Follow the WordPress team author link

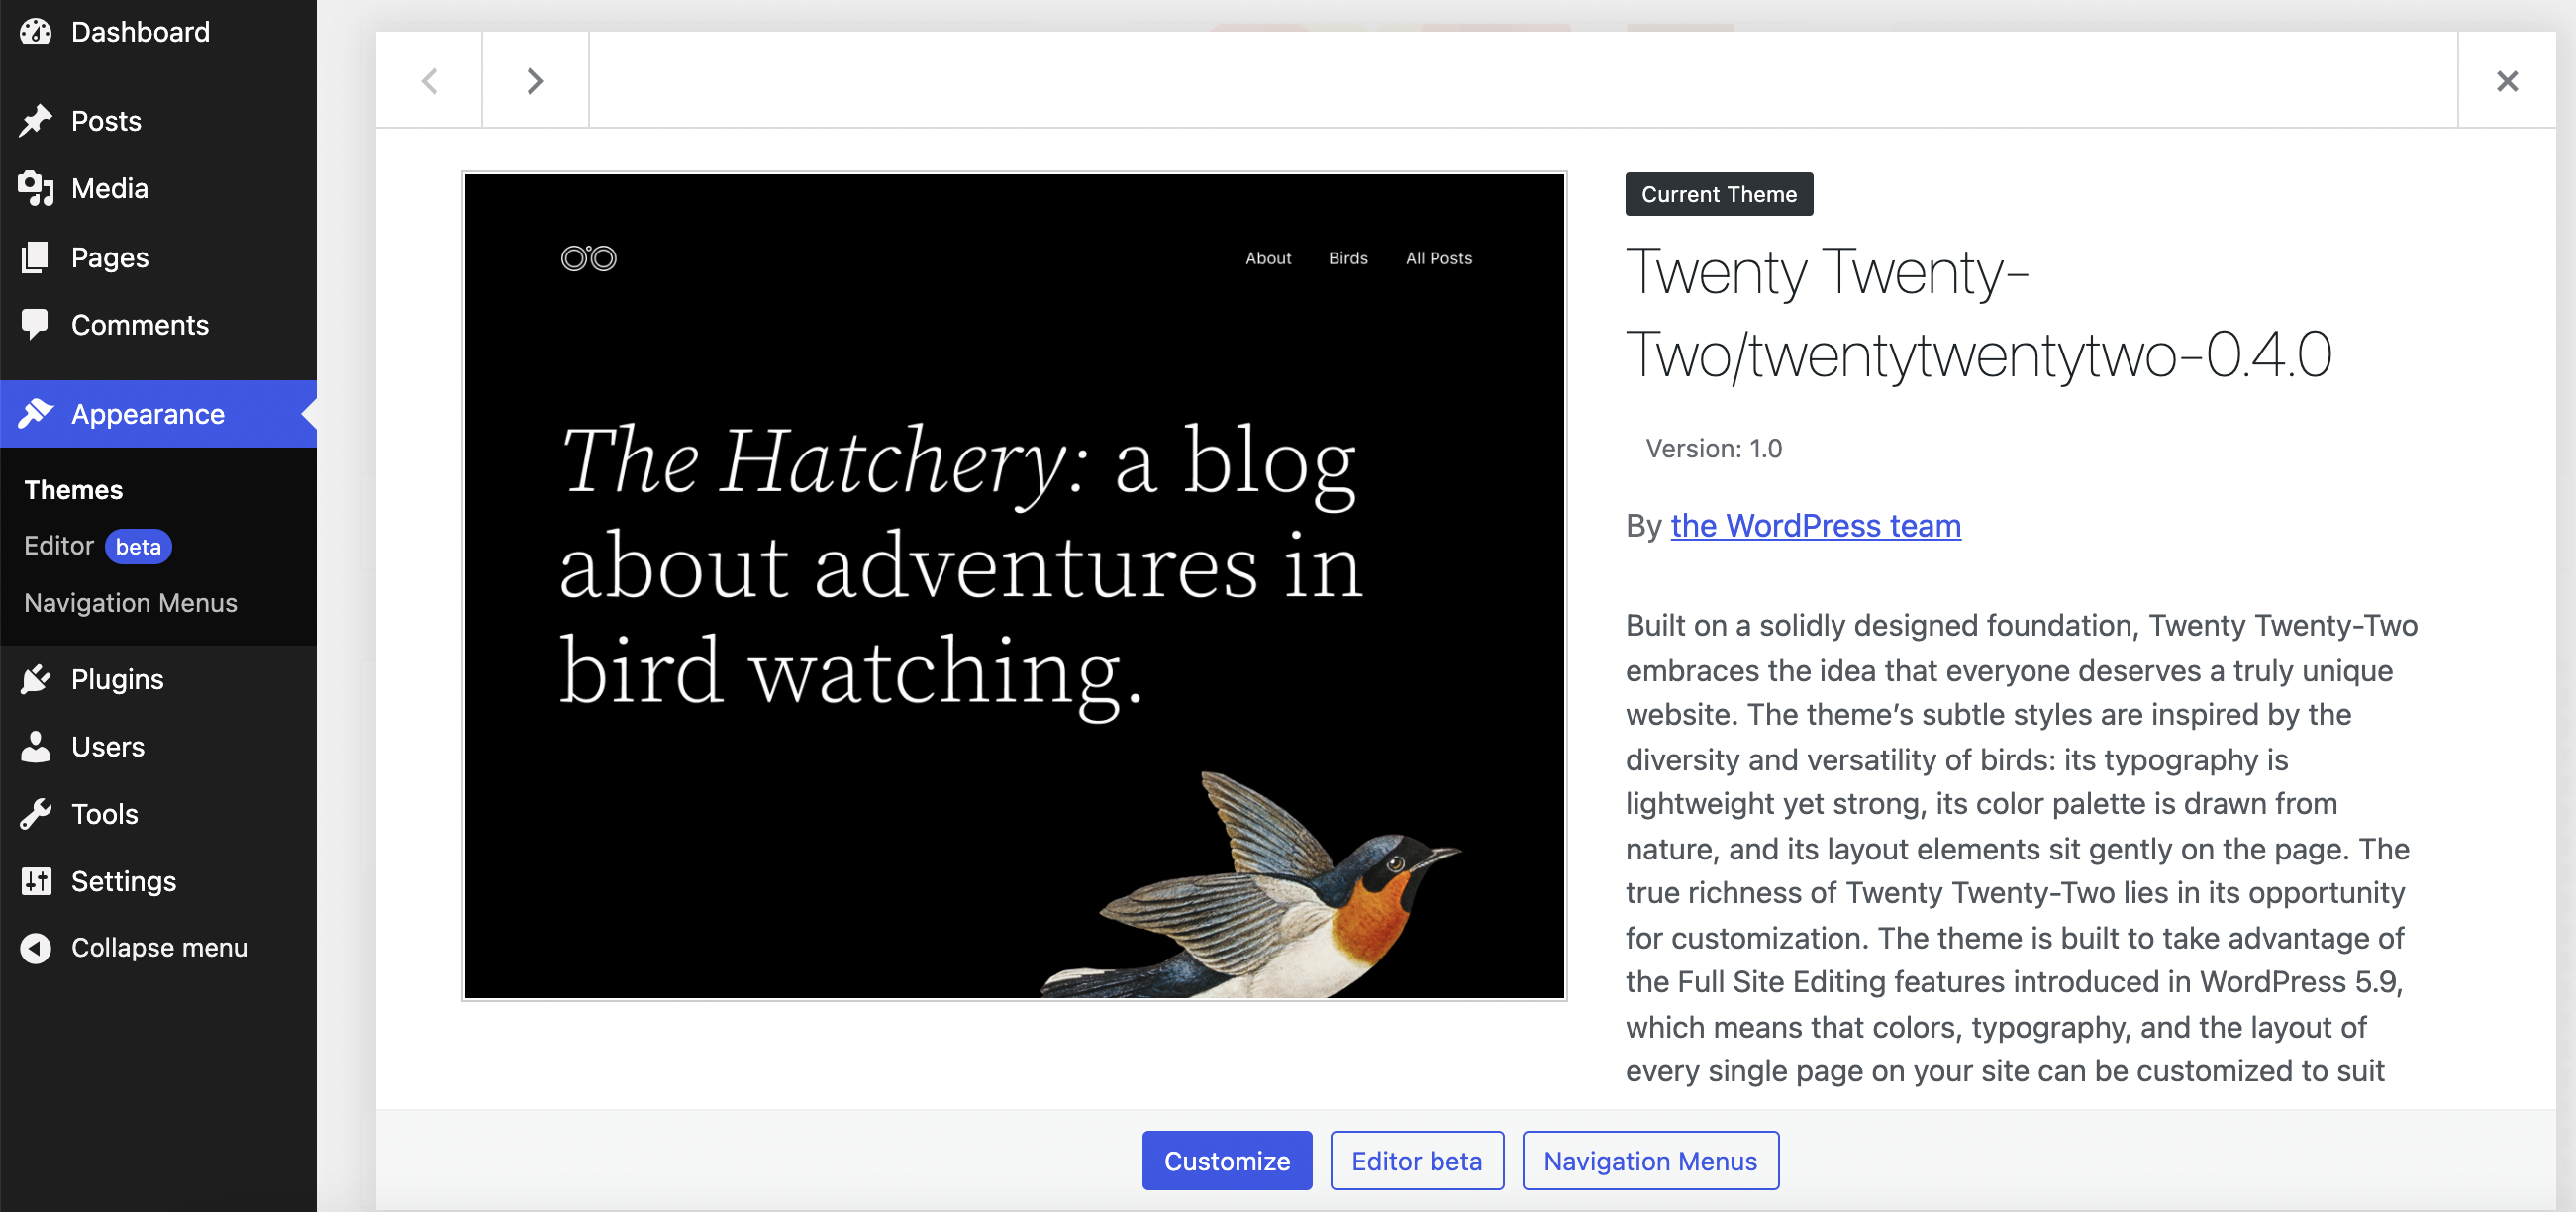[1815, 525]
